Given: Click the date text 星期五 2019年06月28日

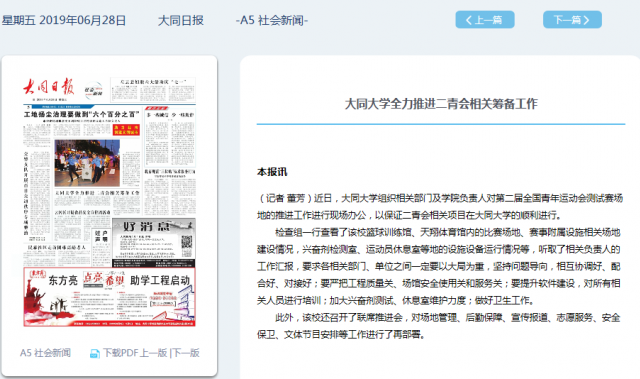Looking at the screenshot, I should [64, 20].
